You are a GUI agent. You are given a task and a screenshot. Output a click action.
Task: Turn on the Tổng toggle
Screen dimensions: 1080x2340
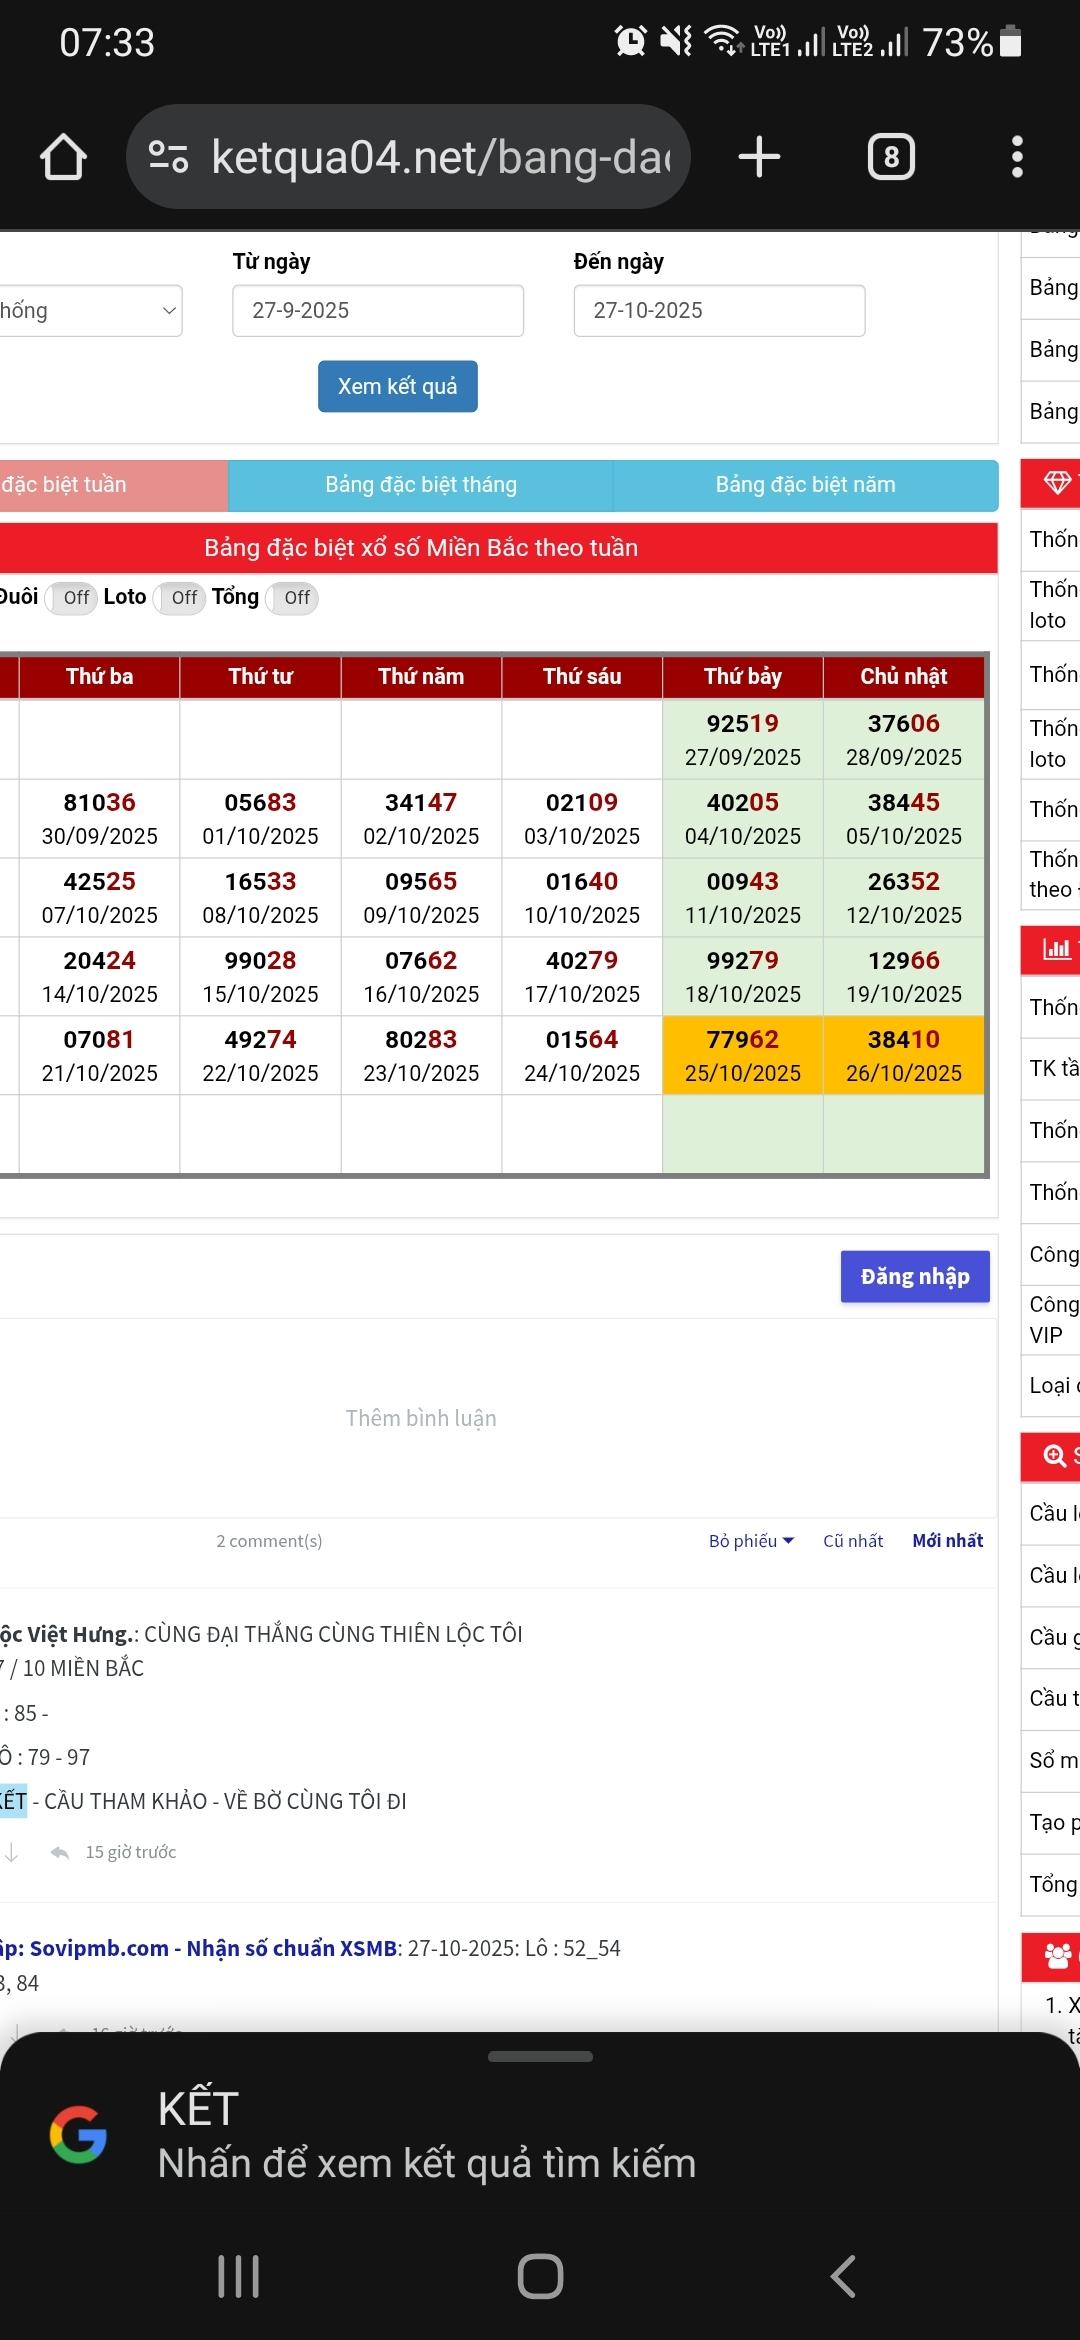pyautogui.click(x=293, y=598)
